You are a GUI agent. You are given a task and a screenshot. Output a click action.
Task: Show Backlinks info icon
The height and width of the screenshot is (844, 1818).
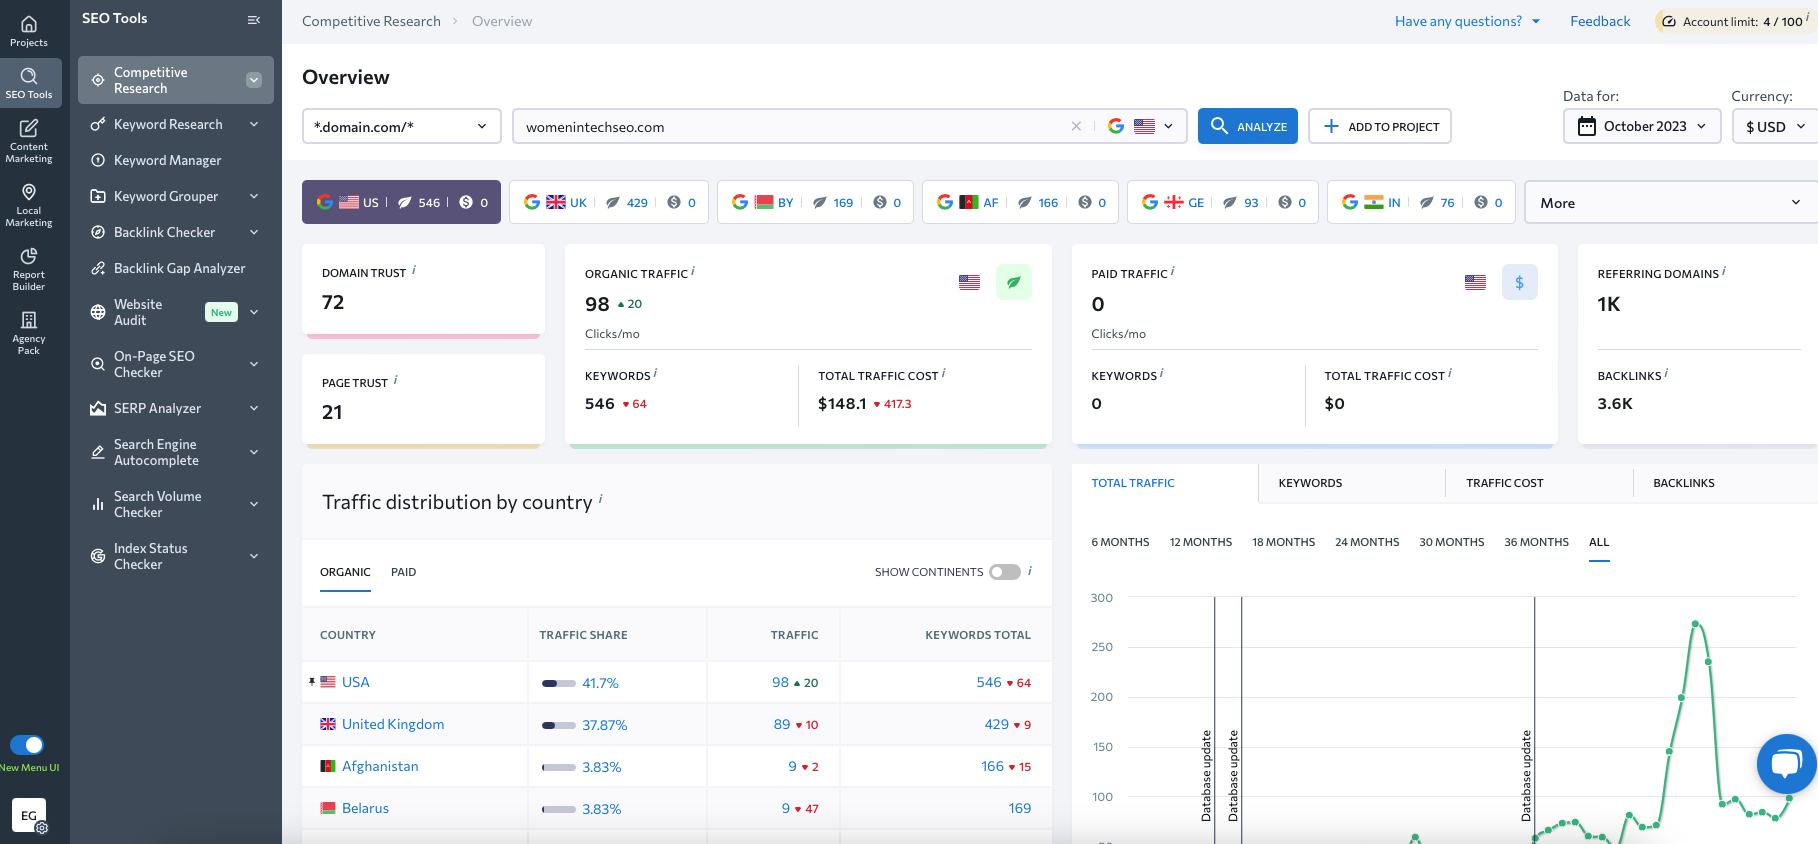(1666, 373)
